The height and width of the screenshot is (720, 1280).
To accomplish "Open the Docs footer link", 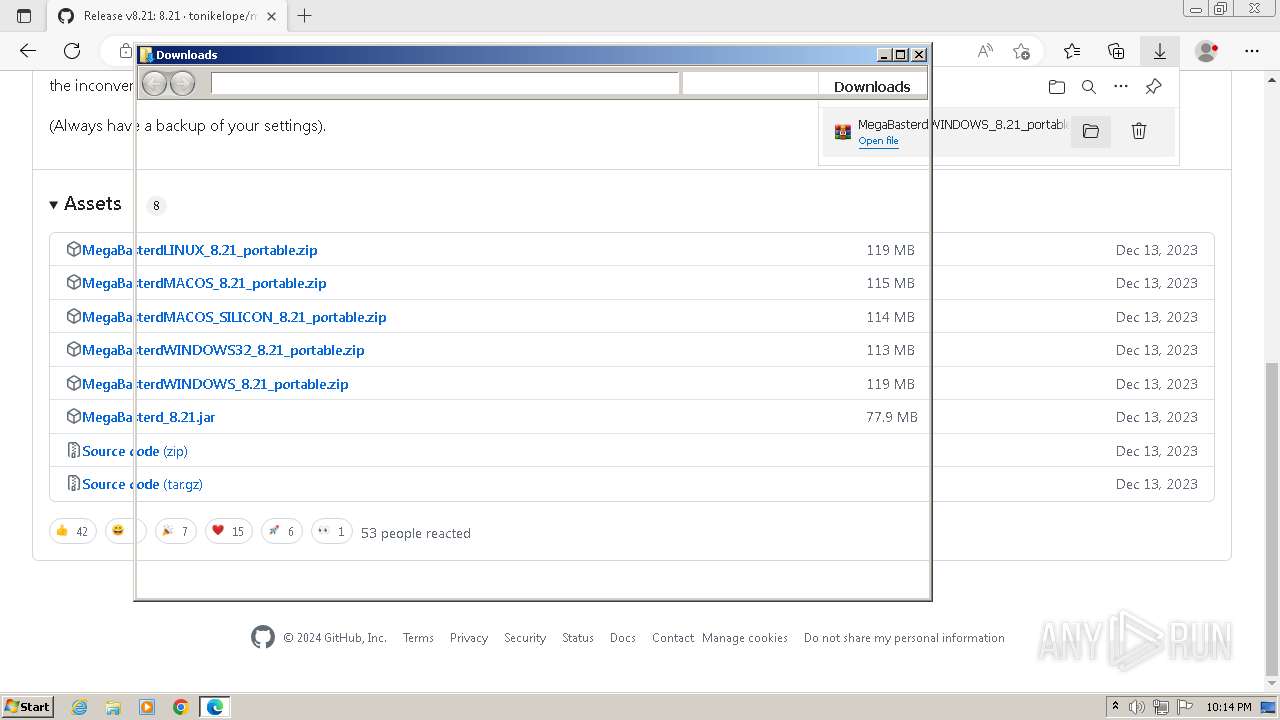I will click(623, 638).
